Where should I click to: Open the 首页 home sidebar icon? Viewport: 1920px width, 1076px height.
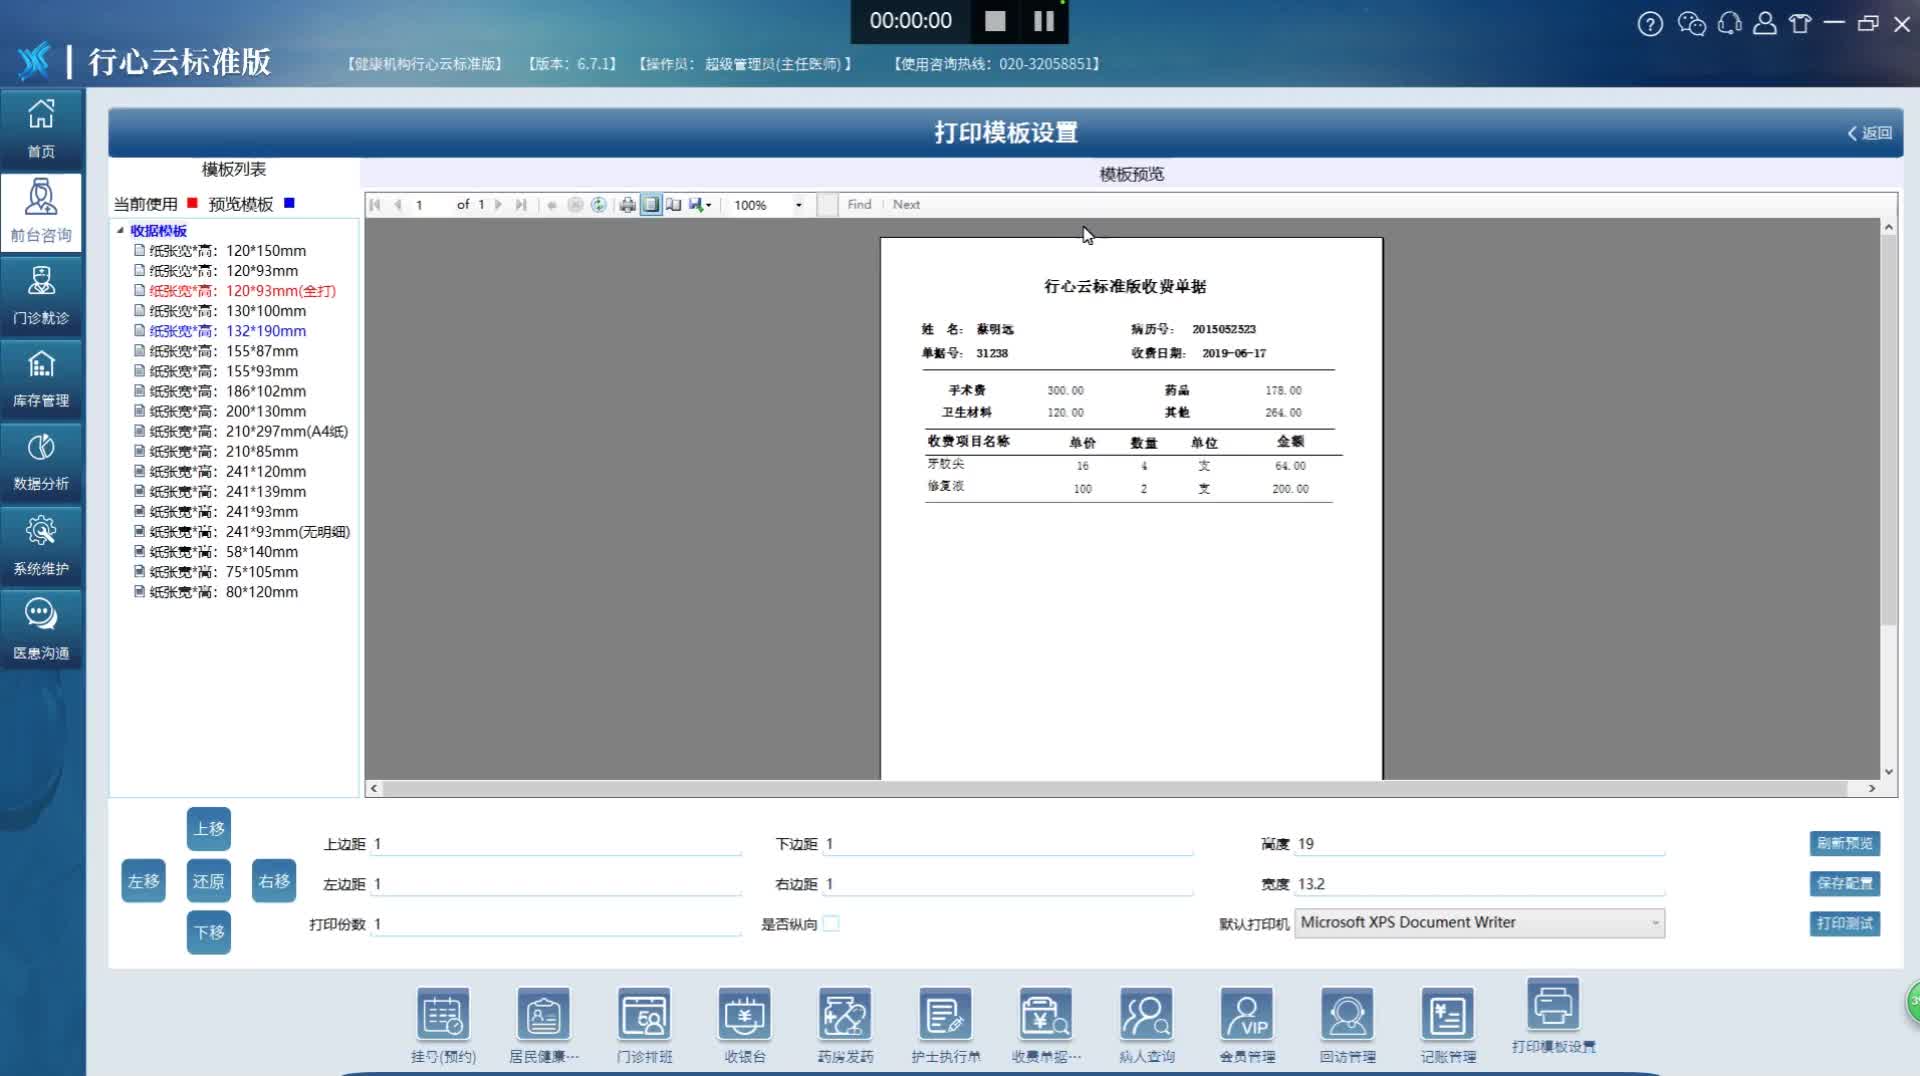click(41, 129)
